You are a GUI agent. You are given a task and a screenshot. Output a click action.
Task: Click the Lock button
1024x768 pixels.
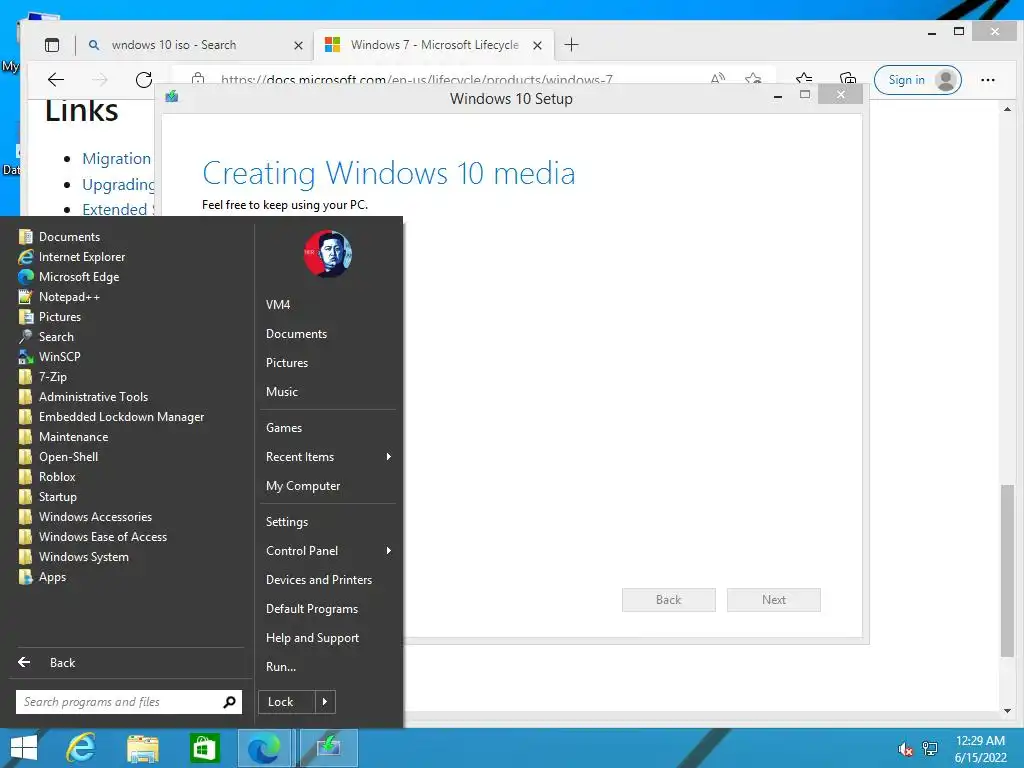click(287, 702)
